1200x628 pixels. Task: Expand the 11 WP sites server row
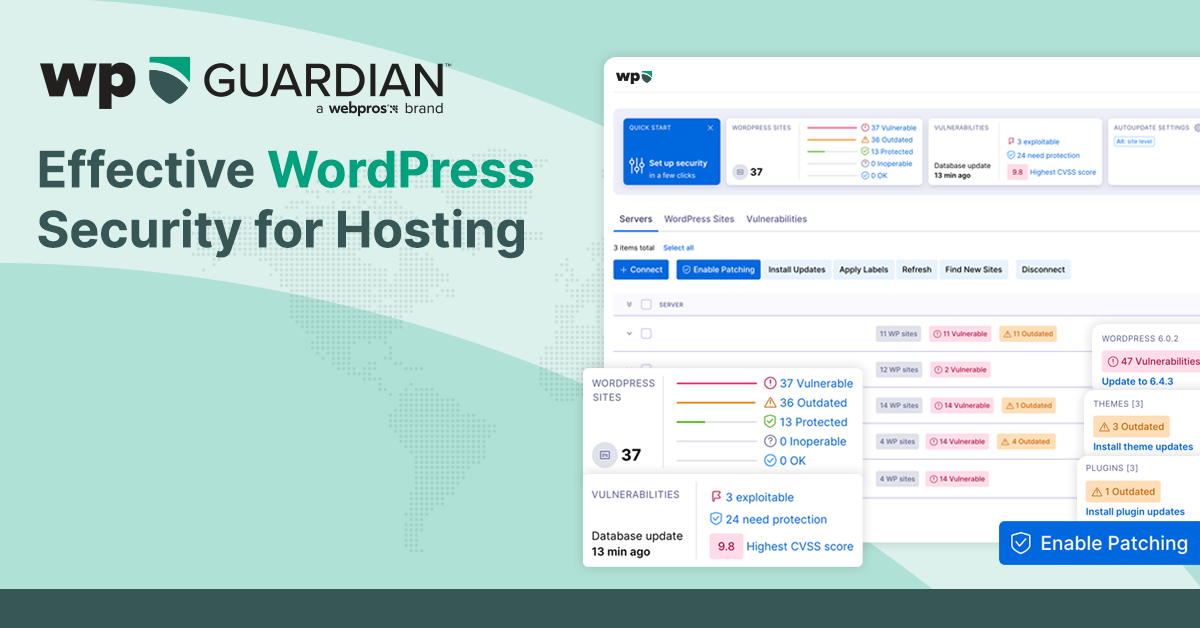point(629,333)
